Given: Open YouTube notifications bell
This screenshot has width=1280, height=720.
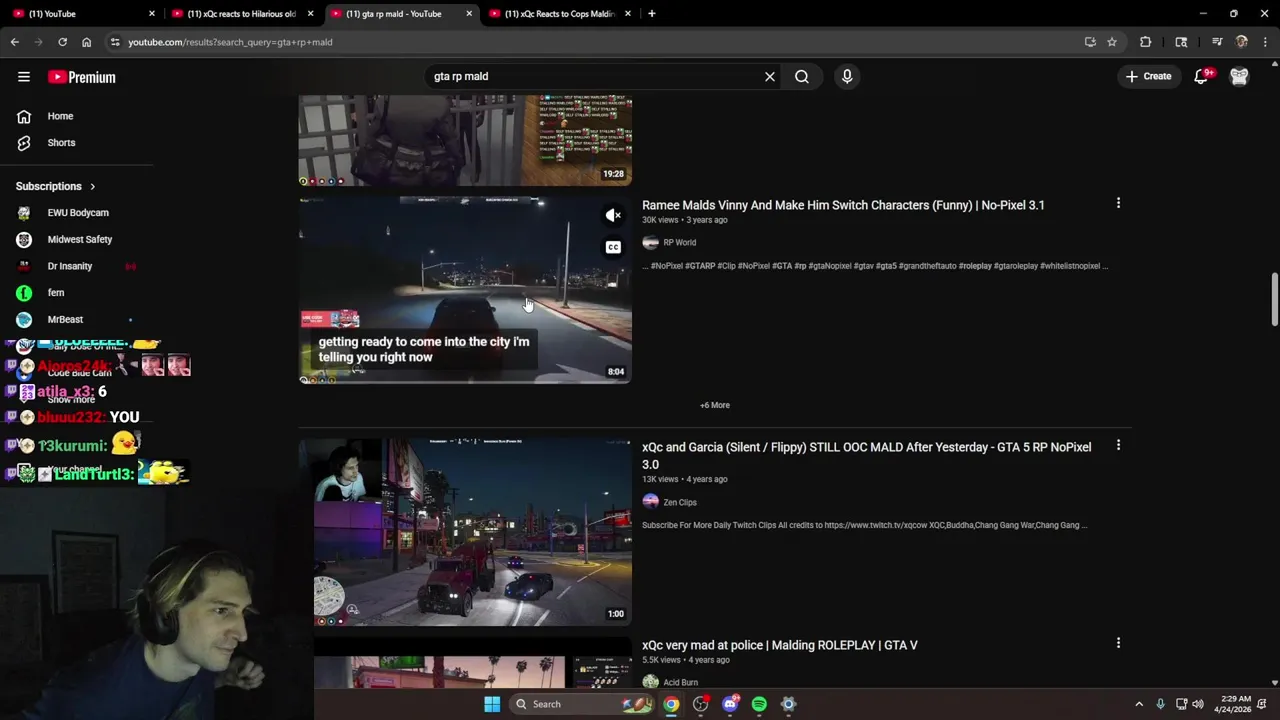Looking at the screenshot, I should point(1202,76).
